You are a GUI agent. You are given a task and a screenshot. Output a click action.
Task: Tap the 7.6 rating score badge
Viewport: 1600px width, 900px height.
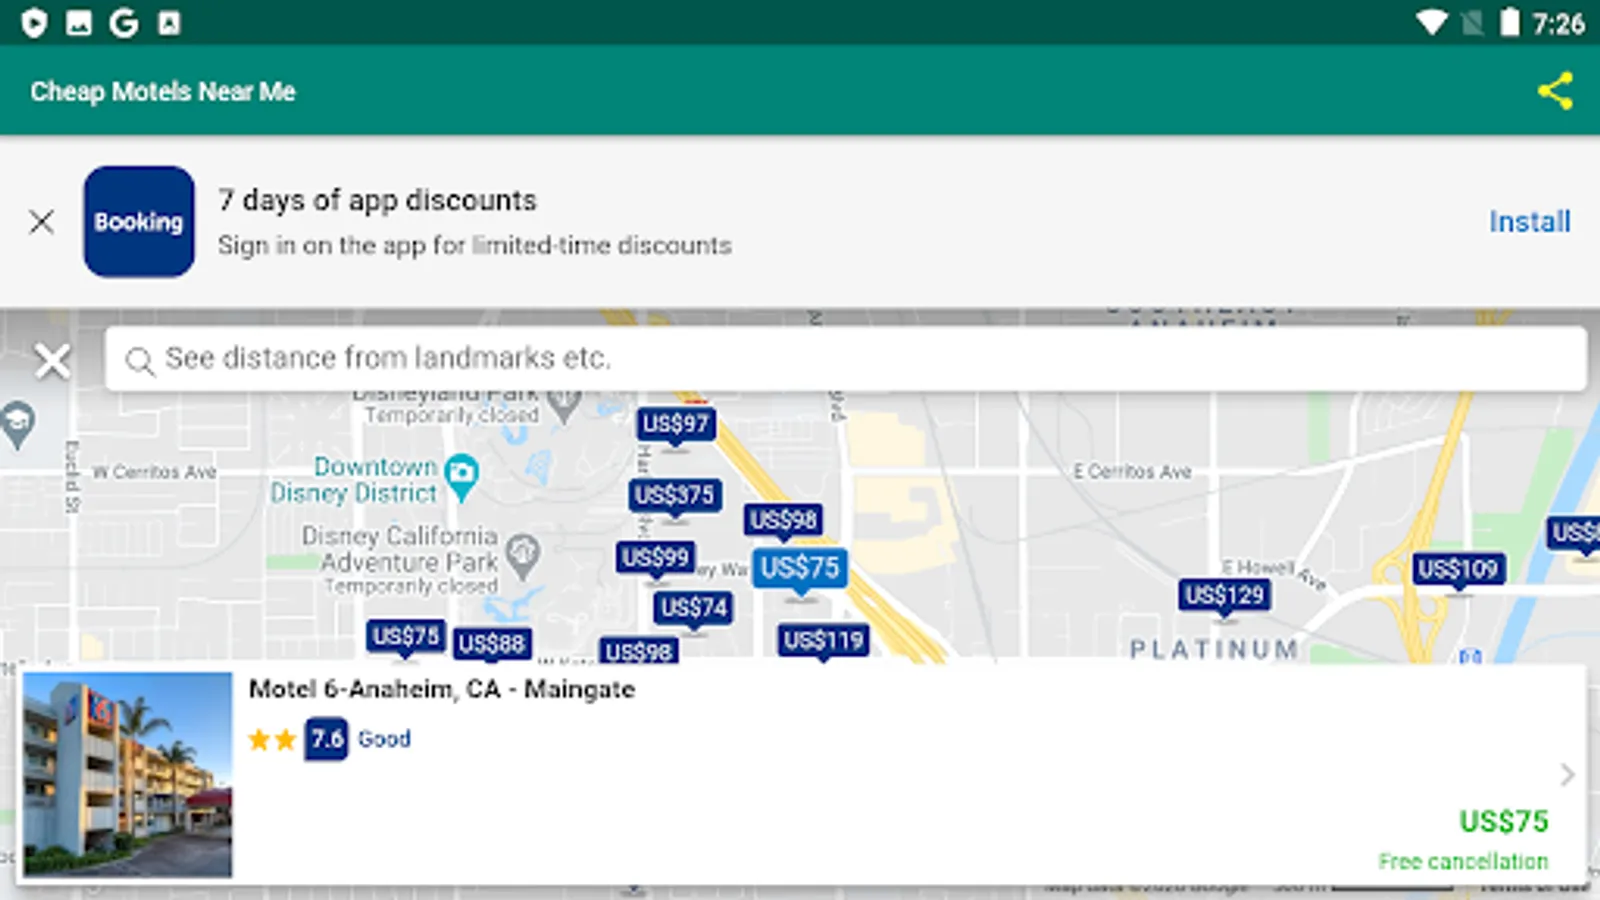pos(326,739)
